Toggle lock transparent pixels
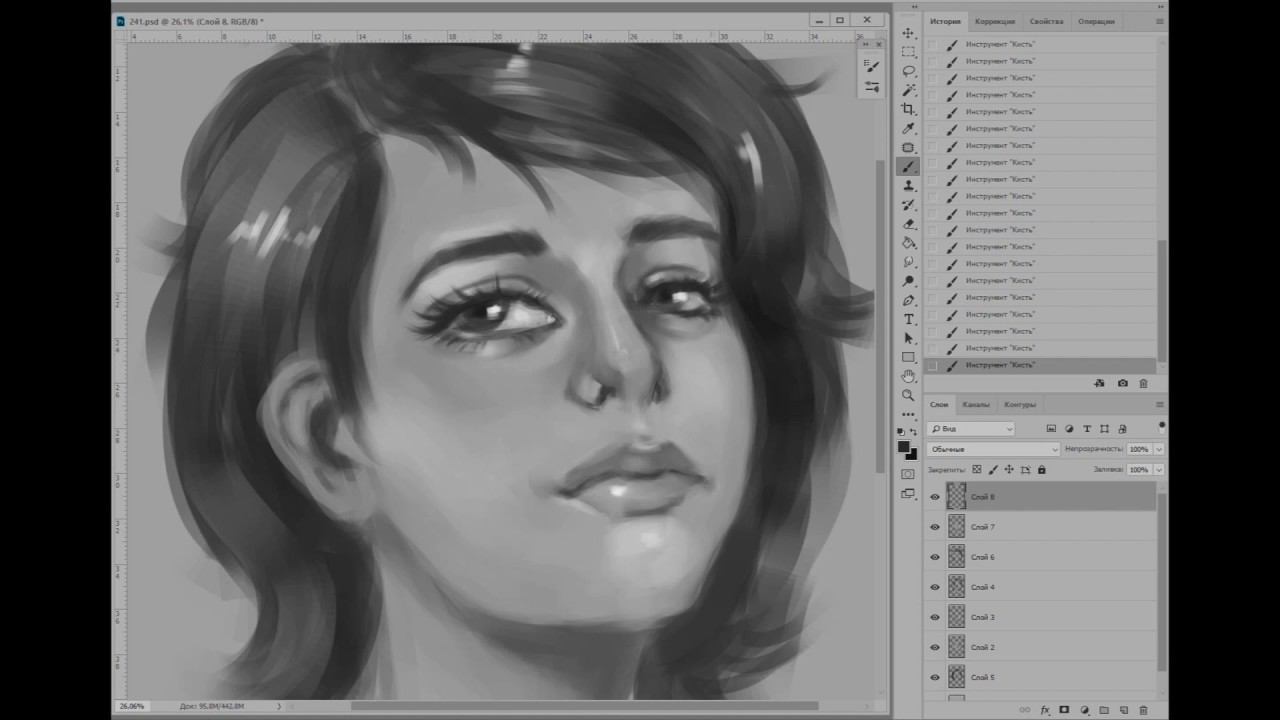1280x720 pixels. tap(977, 469)
